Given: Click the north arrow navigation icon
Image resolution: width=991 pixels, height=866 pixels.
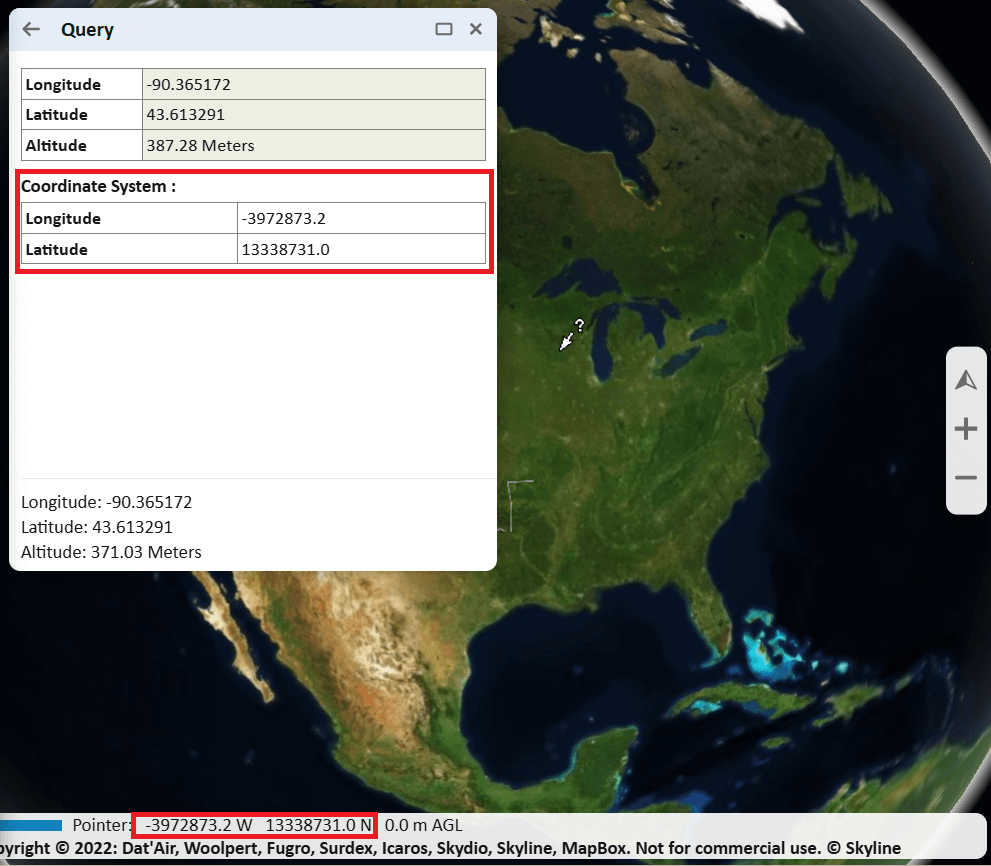Looking at the screenshot, I should [x=965, y=380].
